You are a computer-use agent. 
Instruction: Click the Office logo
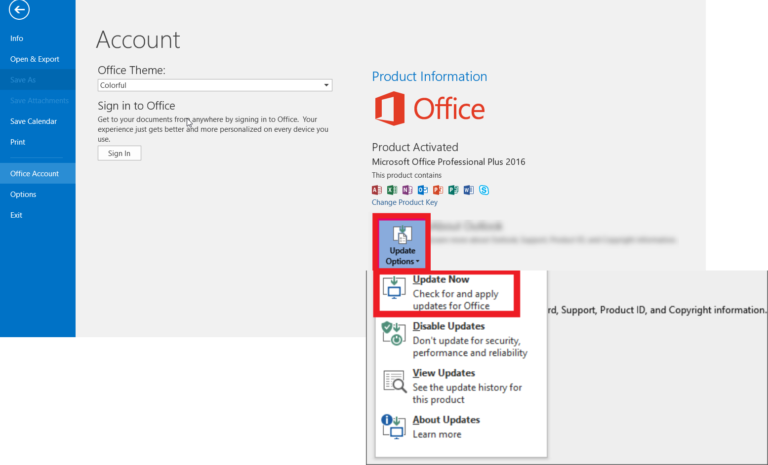[x=429, y=109]
